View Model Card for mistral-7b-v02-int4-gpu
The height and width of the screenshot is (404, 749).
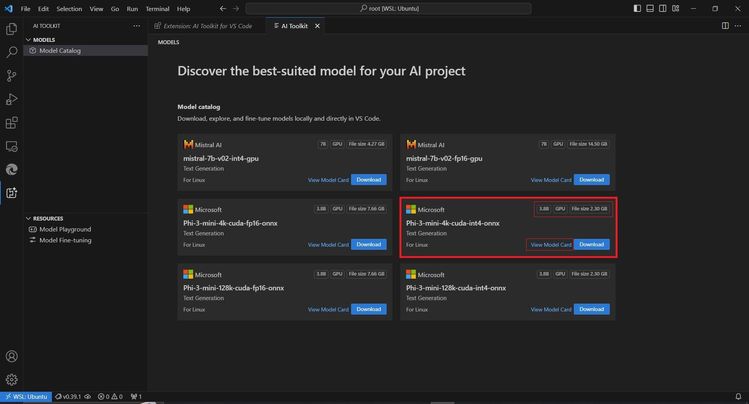click(328, 180)
